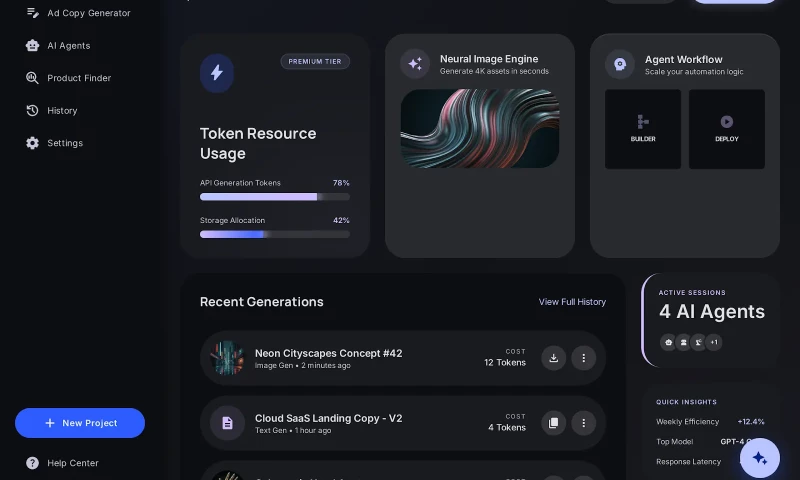
Task: Click the '+12.4%' Weekly Efficiency value
Action: pyautogui.click(x=751, y=422)
